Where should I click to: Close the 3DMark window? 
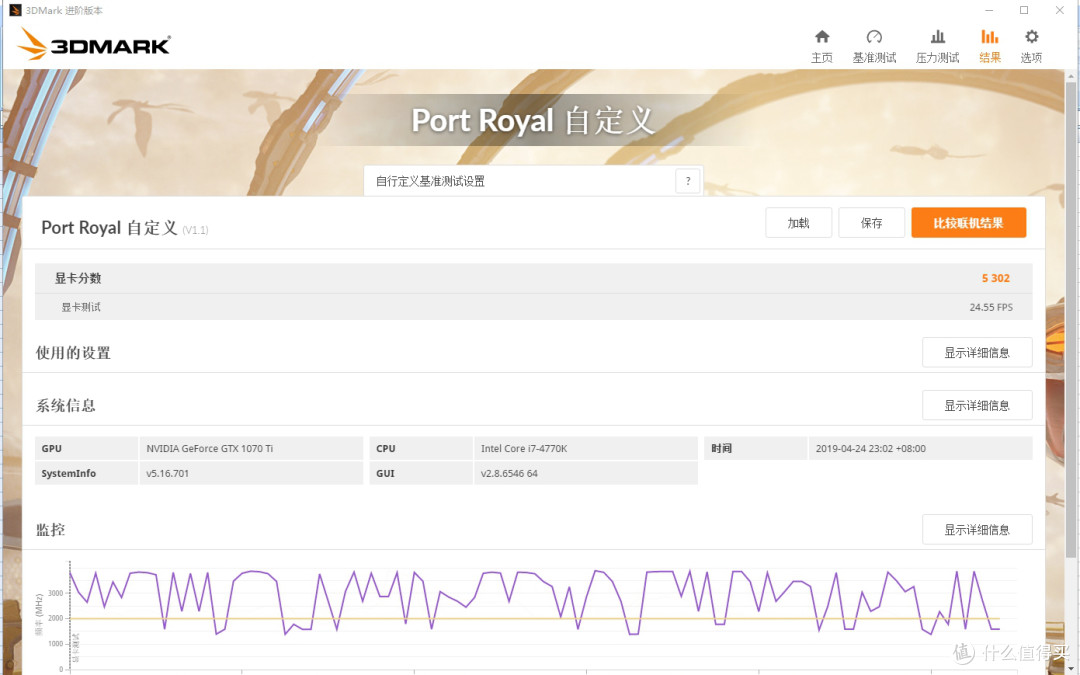click(x=1059, y=10)
